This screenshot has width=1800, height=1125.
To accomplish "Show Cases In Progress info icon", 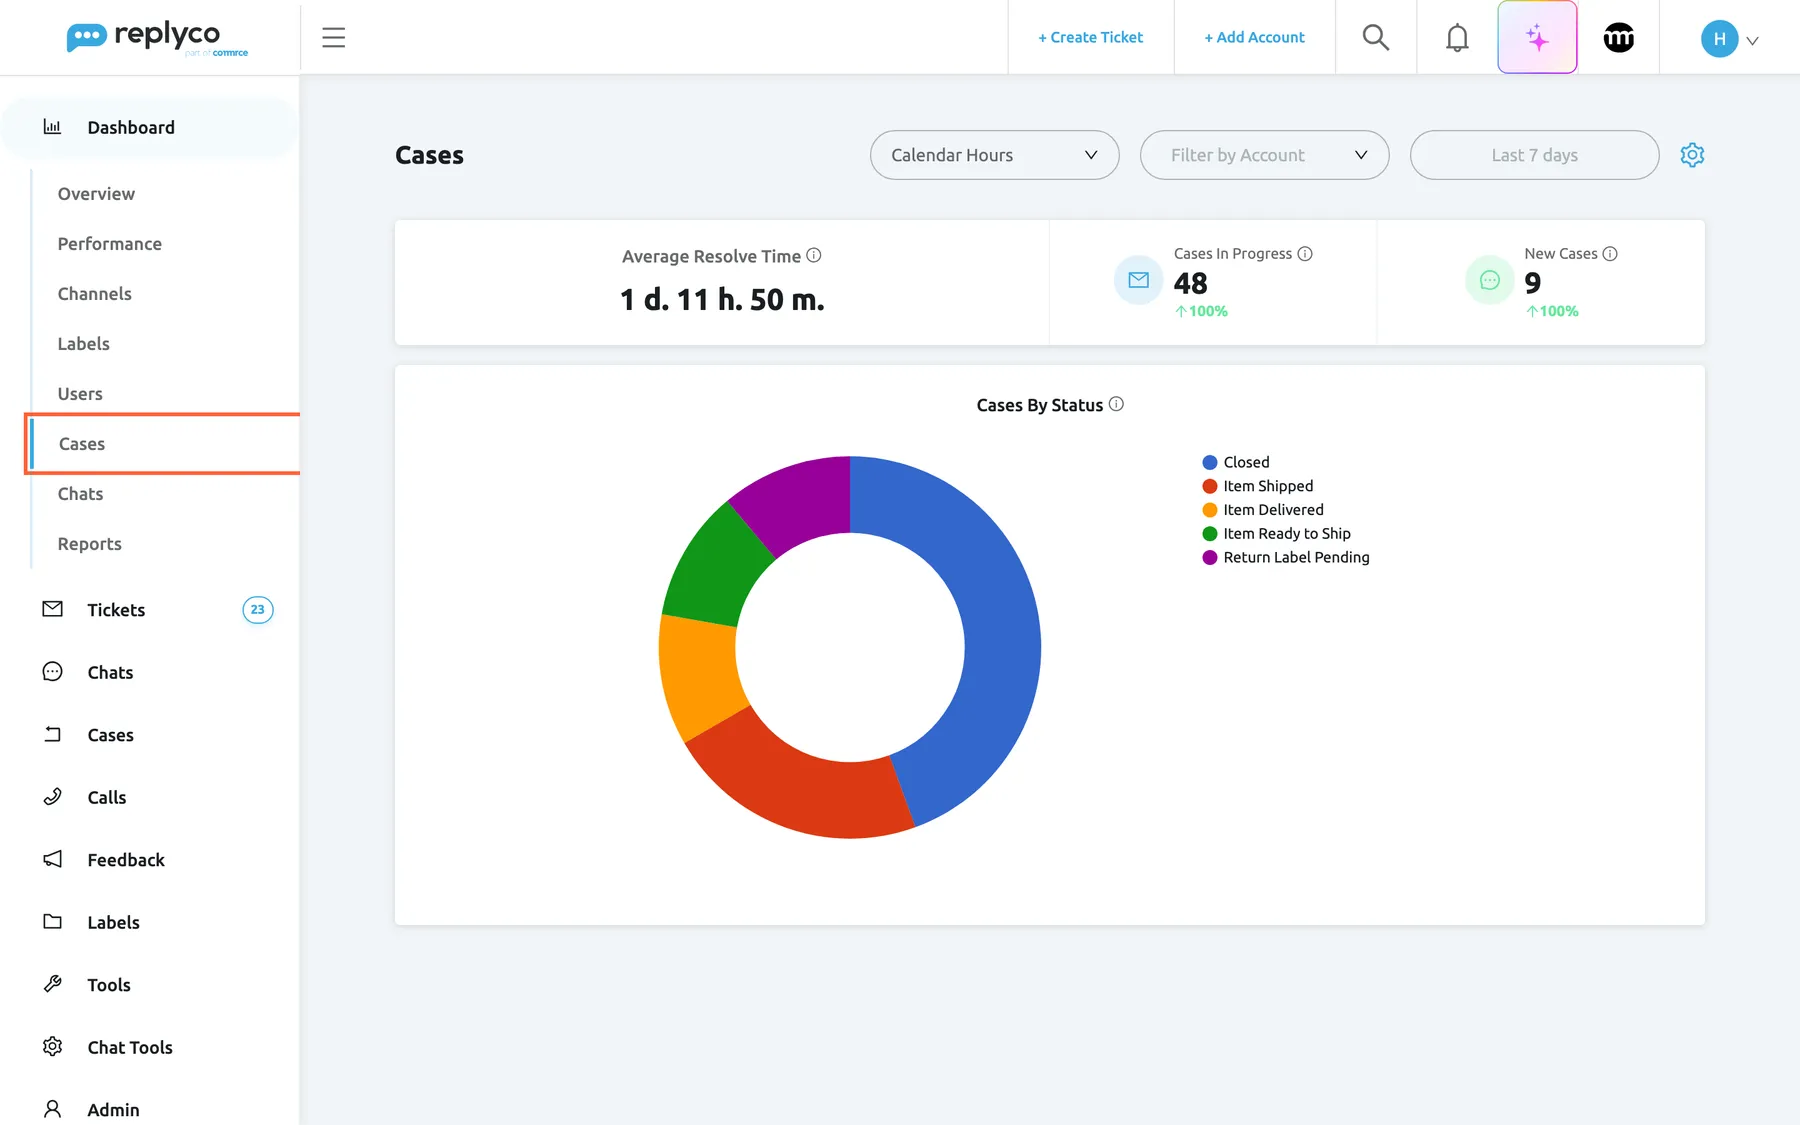I will point(1305,254).
